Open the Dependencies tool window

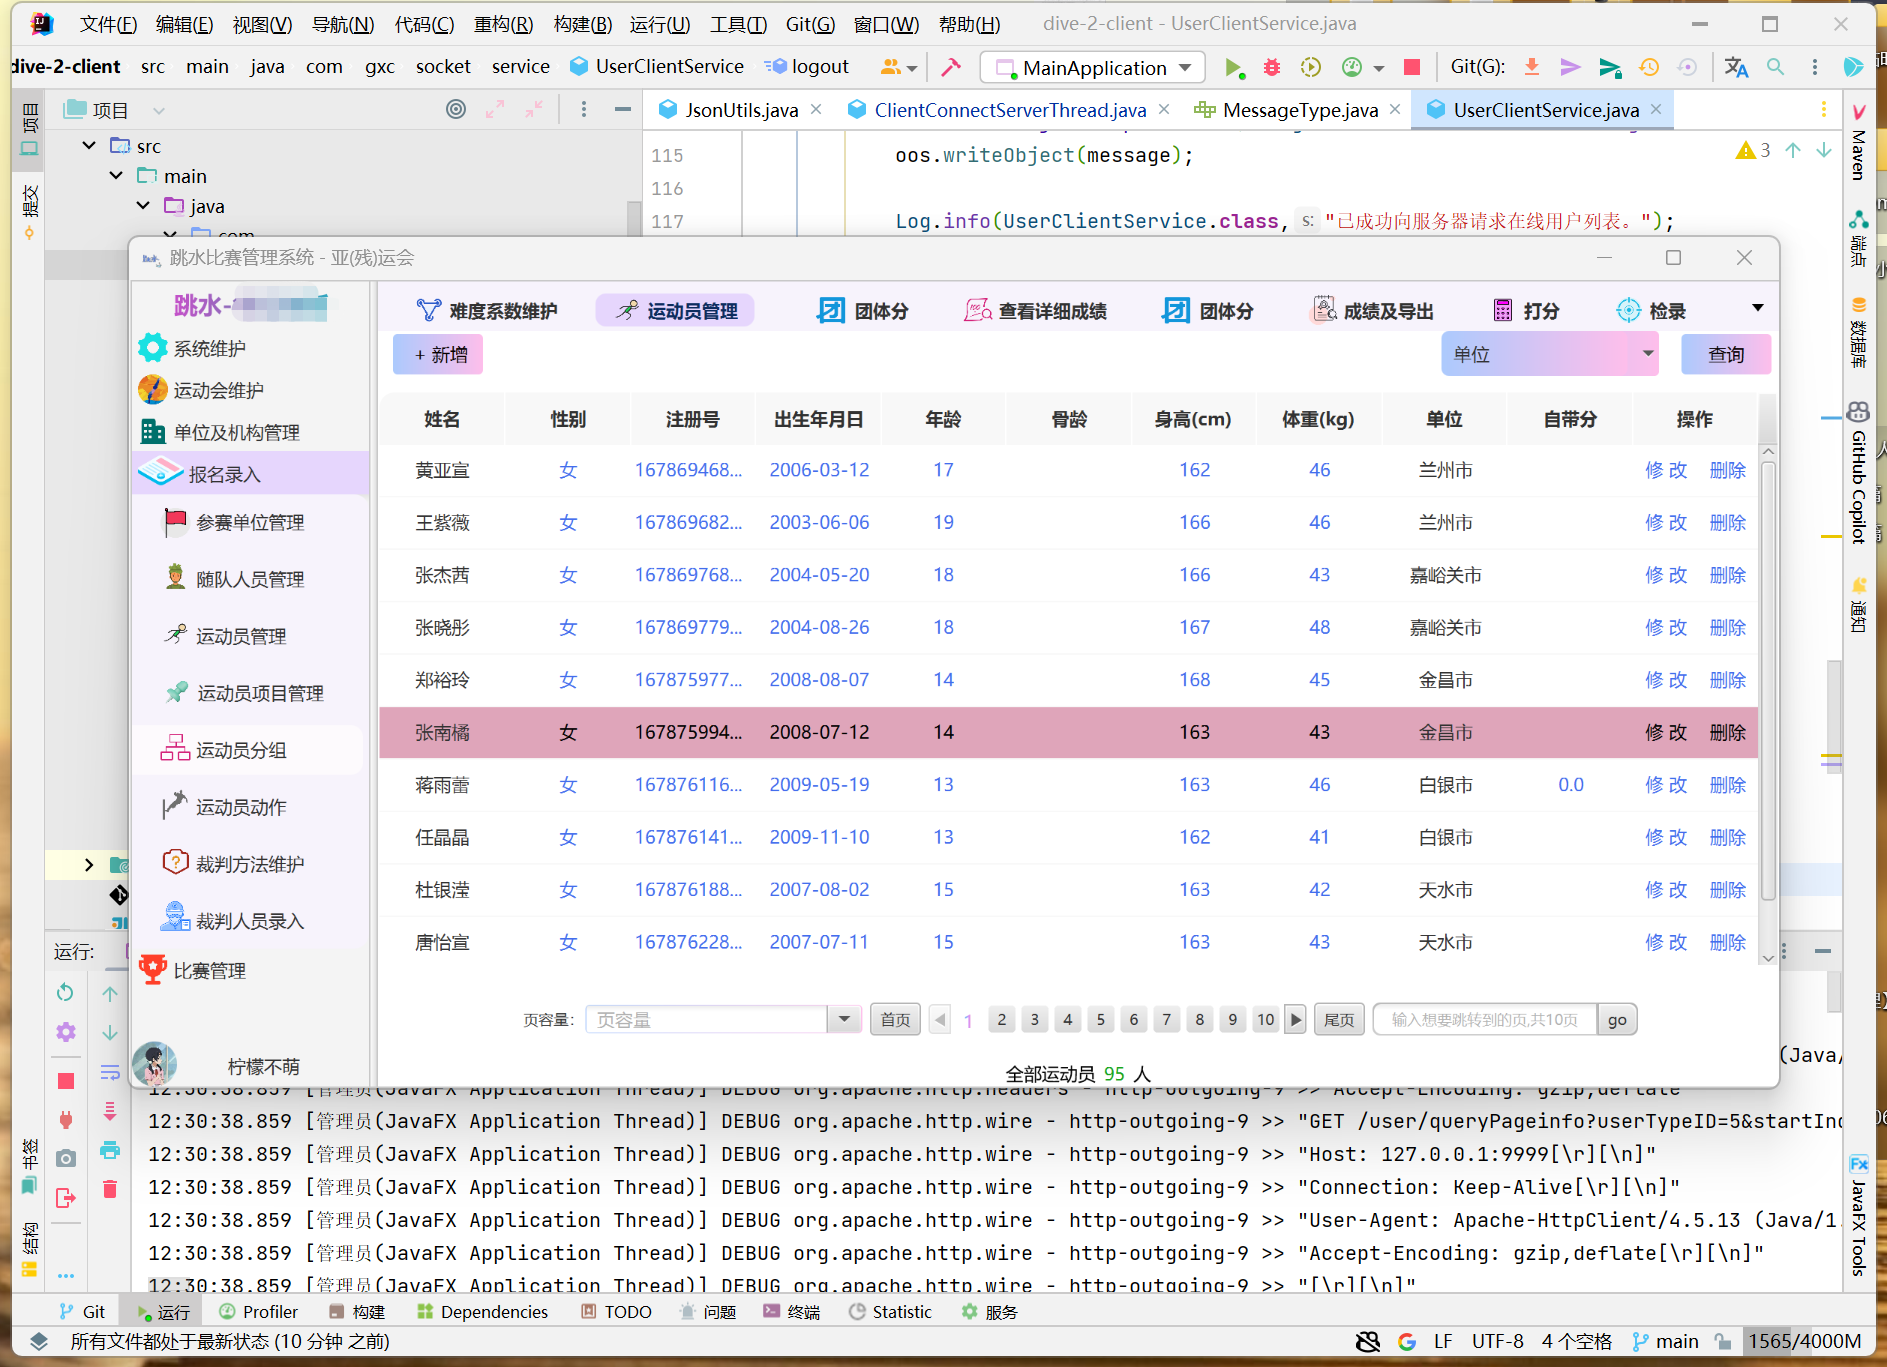(482, 1311)
